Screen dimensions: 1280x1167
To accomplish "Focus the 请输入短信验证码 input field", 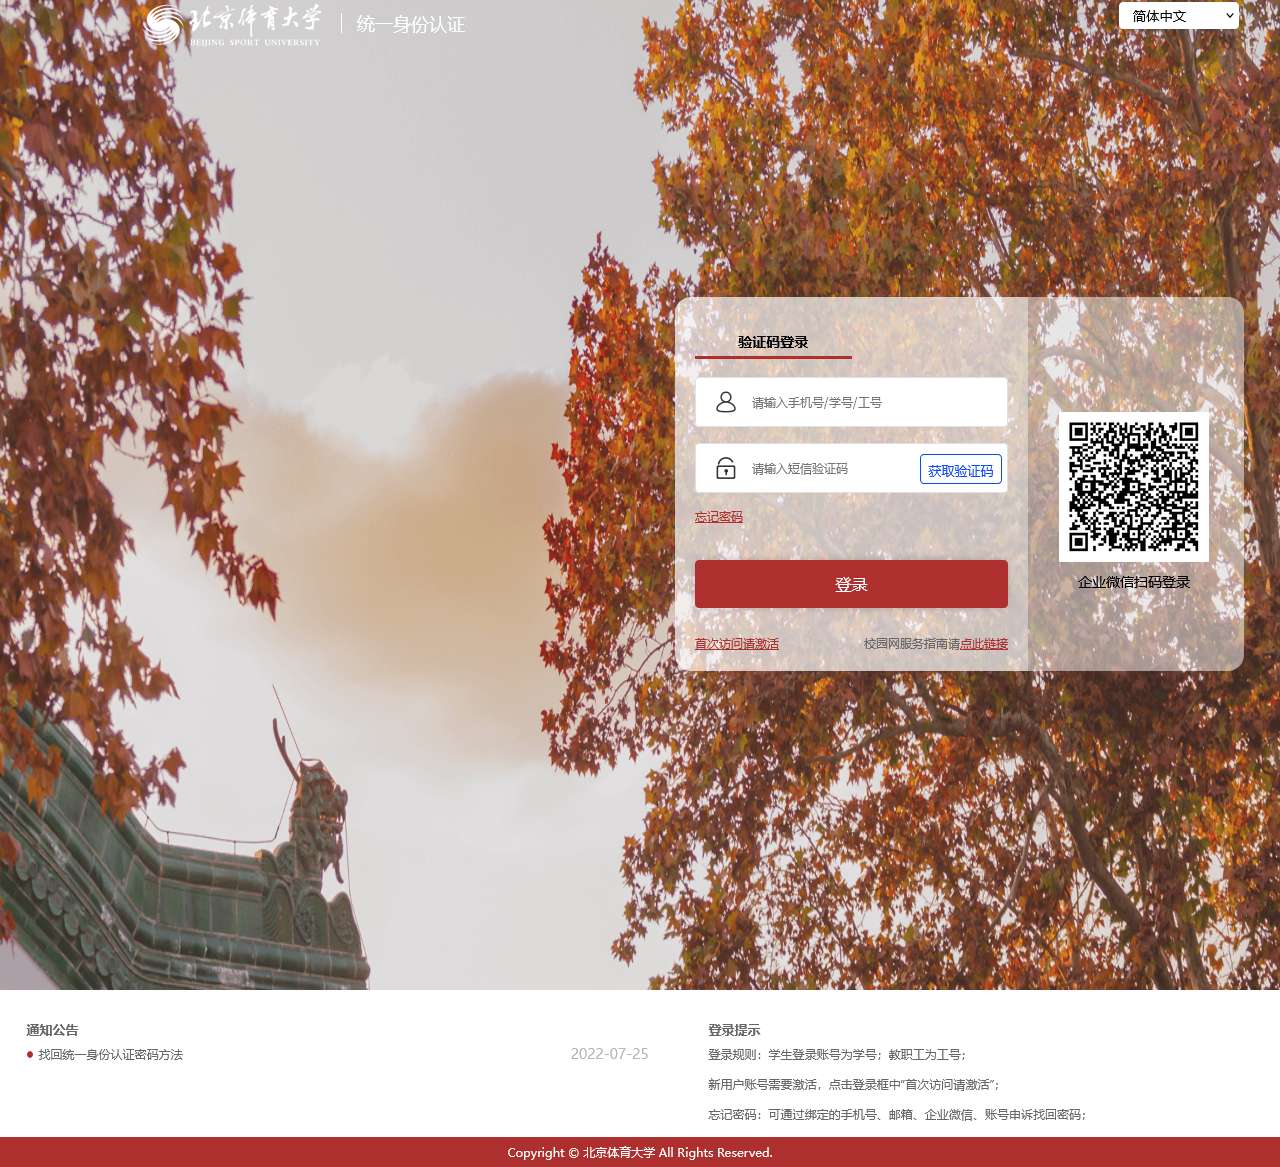I will coord(830,468).
